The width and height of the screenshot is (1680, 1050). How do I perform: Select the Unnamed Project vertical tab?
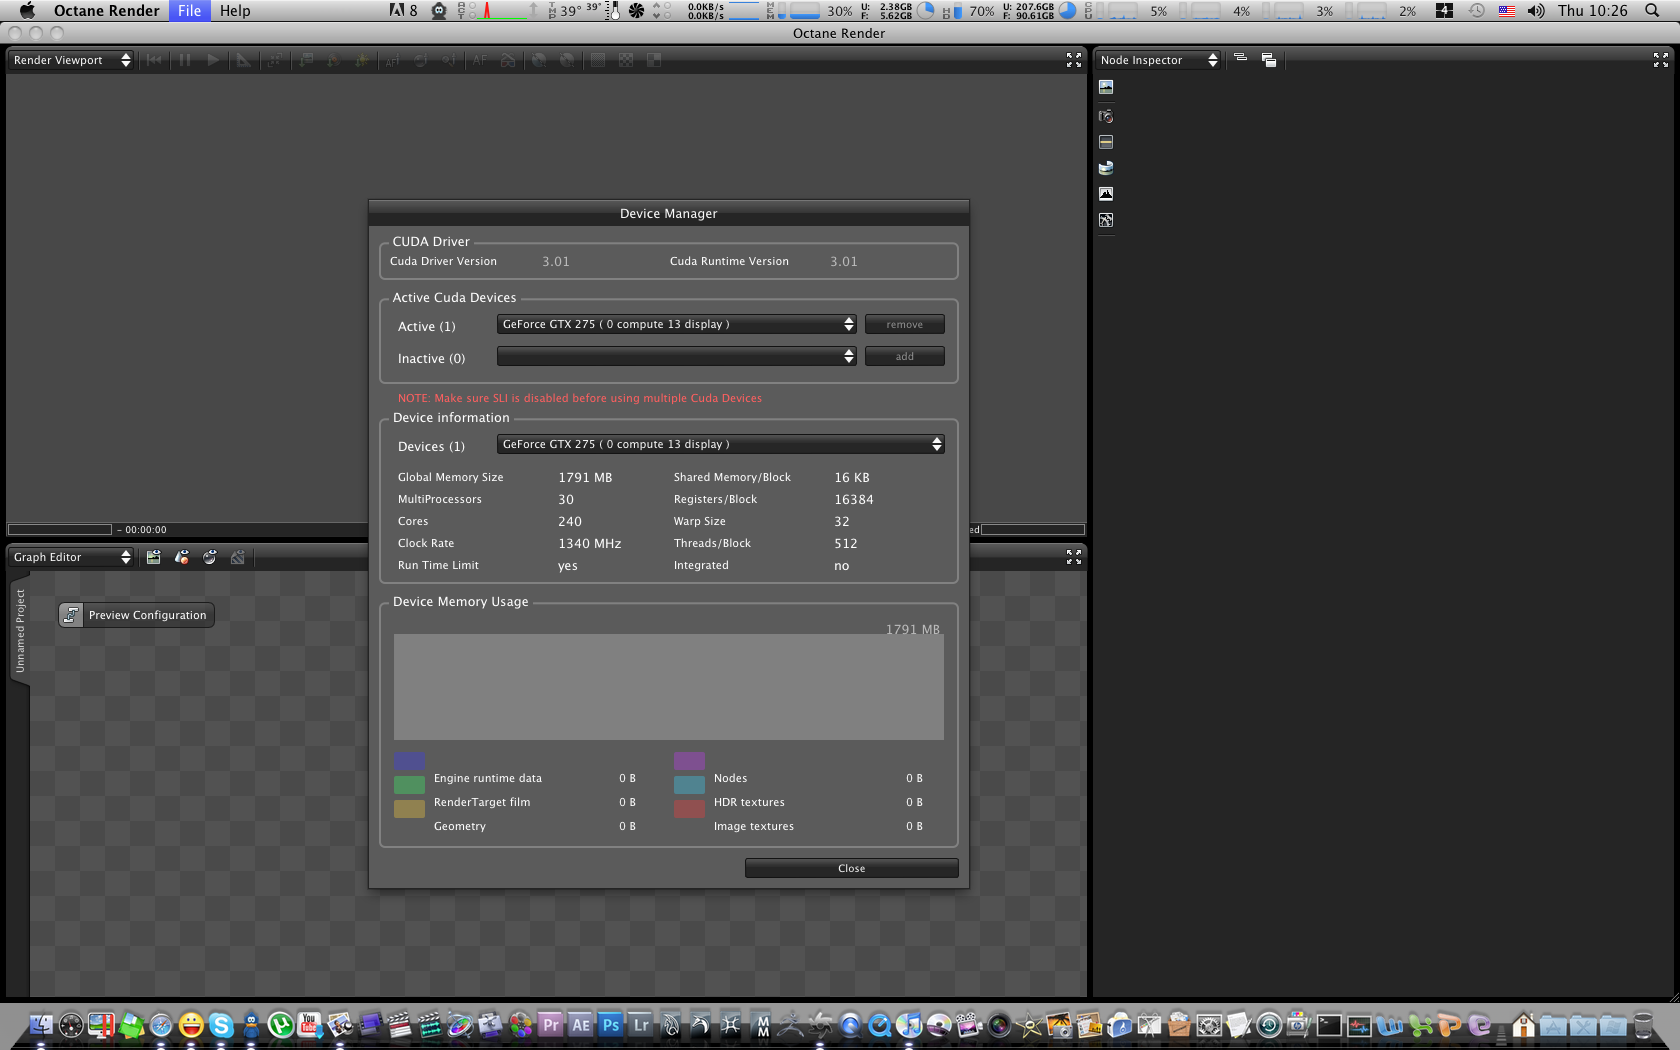click(20, 630)
